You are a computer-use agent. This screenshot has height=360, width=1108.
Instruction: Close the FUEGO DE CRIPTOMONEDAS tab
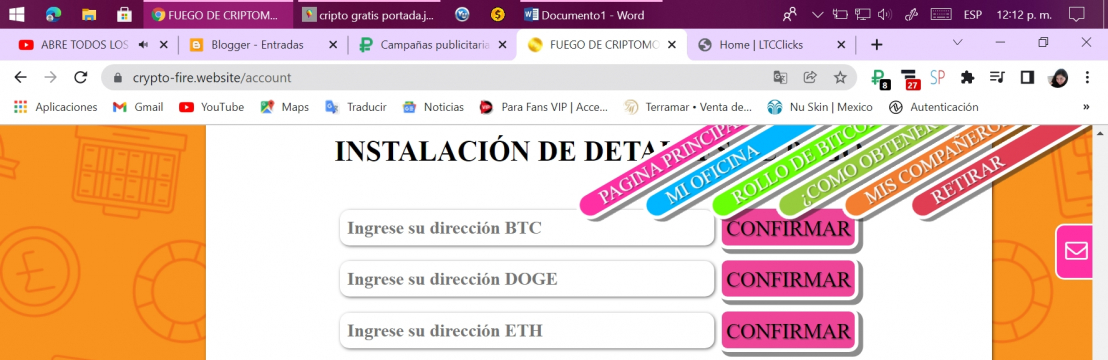point(671,45)
